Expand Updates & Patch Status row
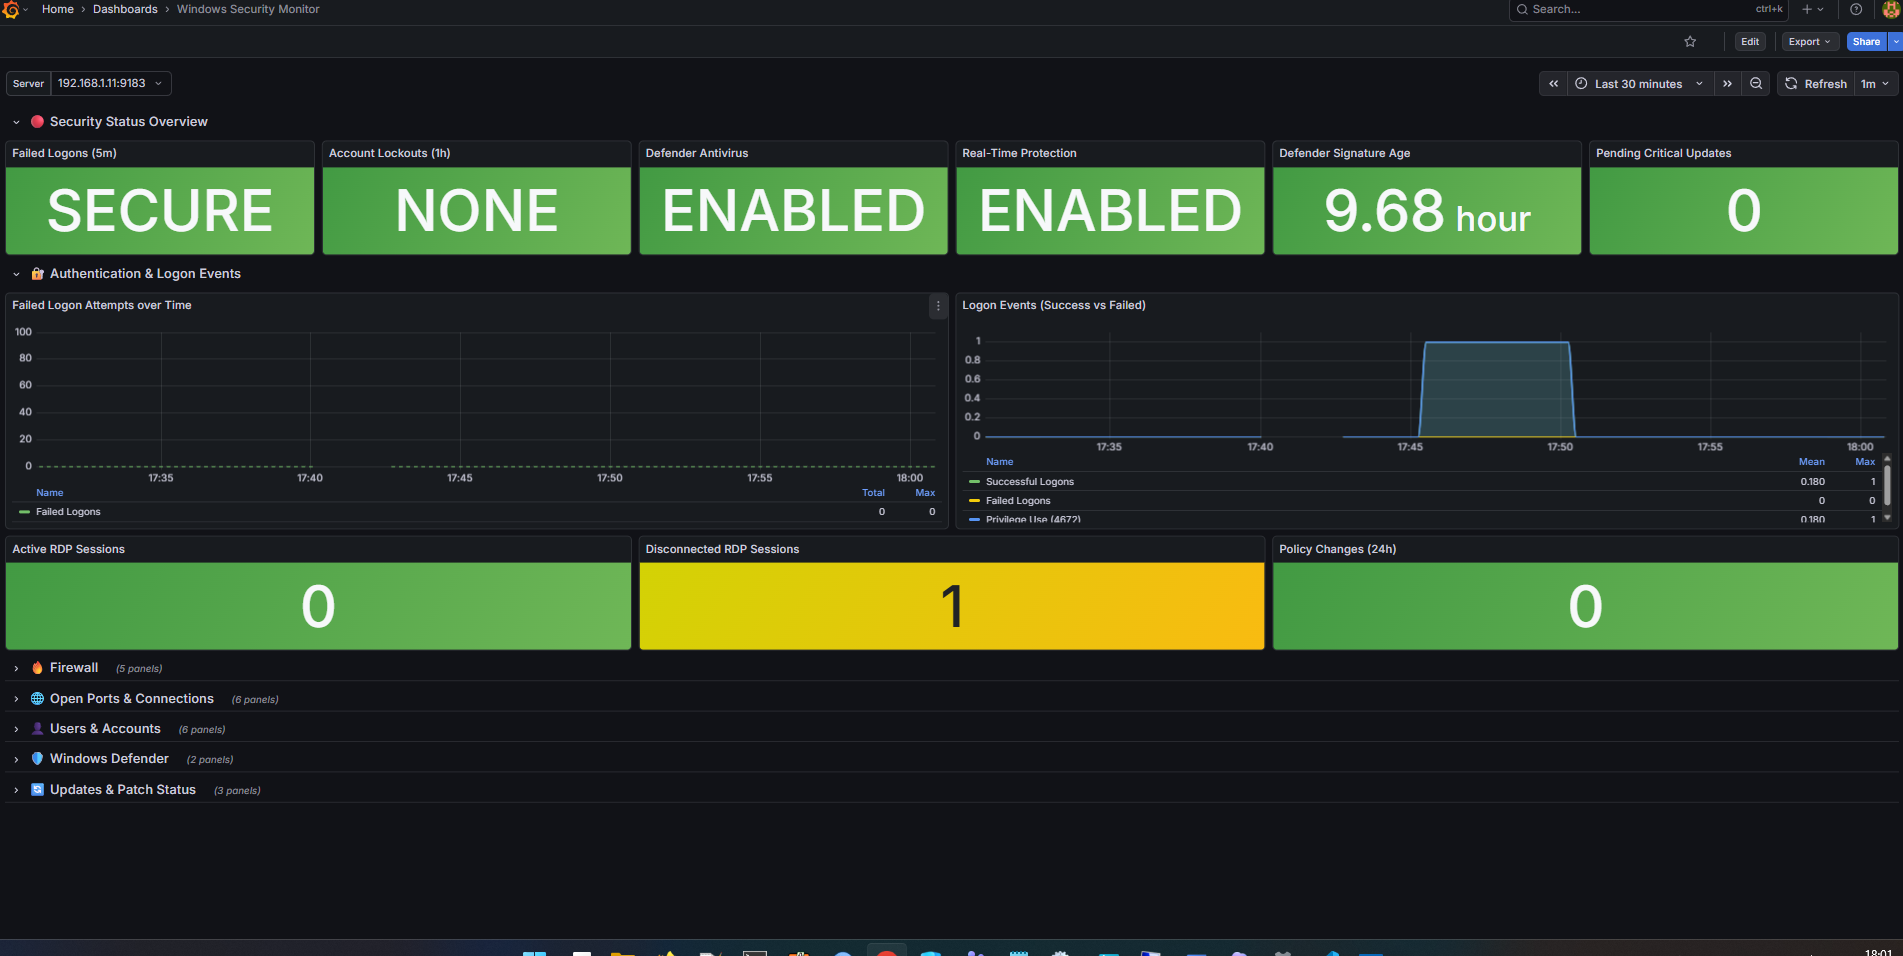Screen dimensions: 1903x956 (x=16, y=790)
